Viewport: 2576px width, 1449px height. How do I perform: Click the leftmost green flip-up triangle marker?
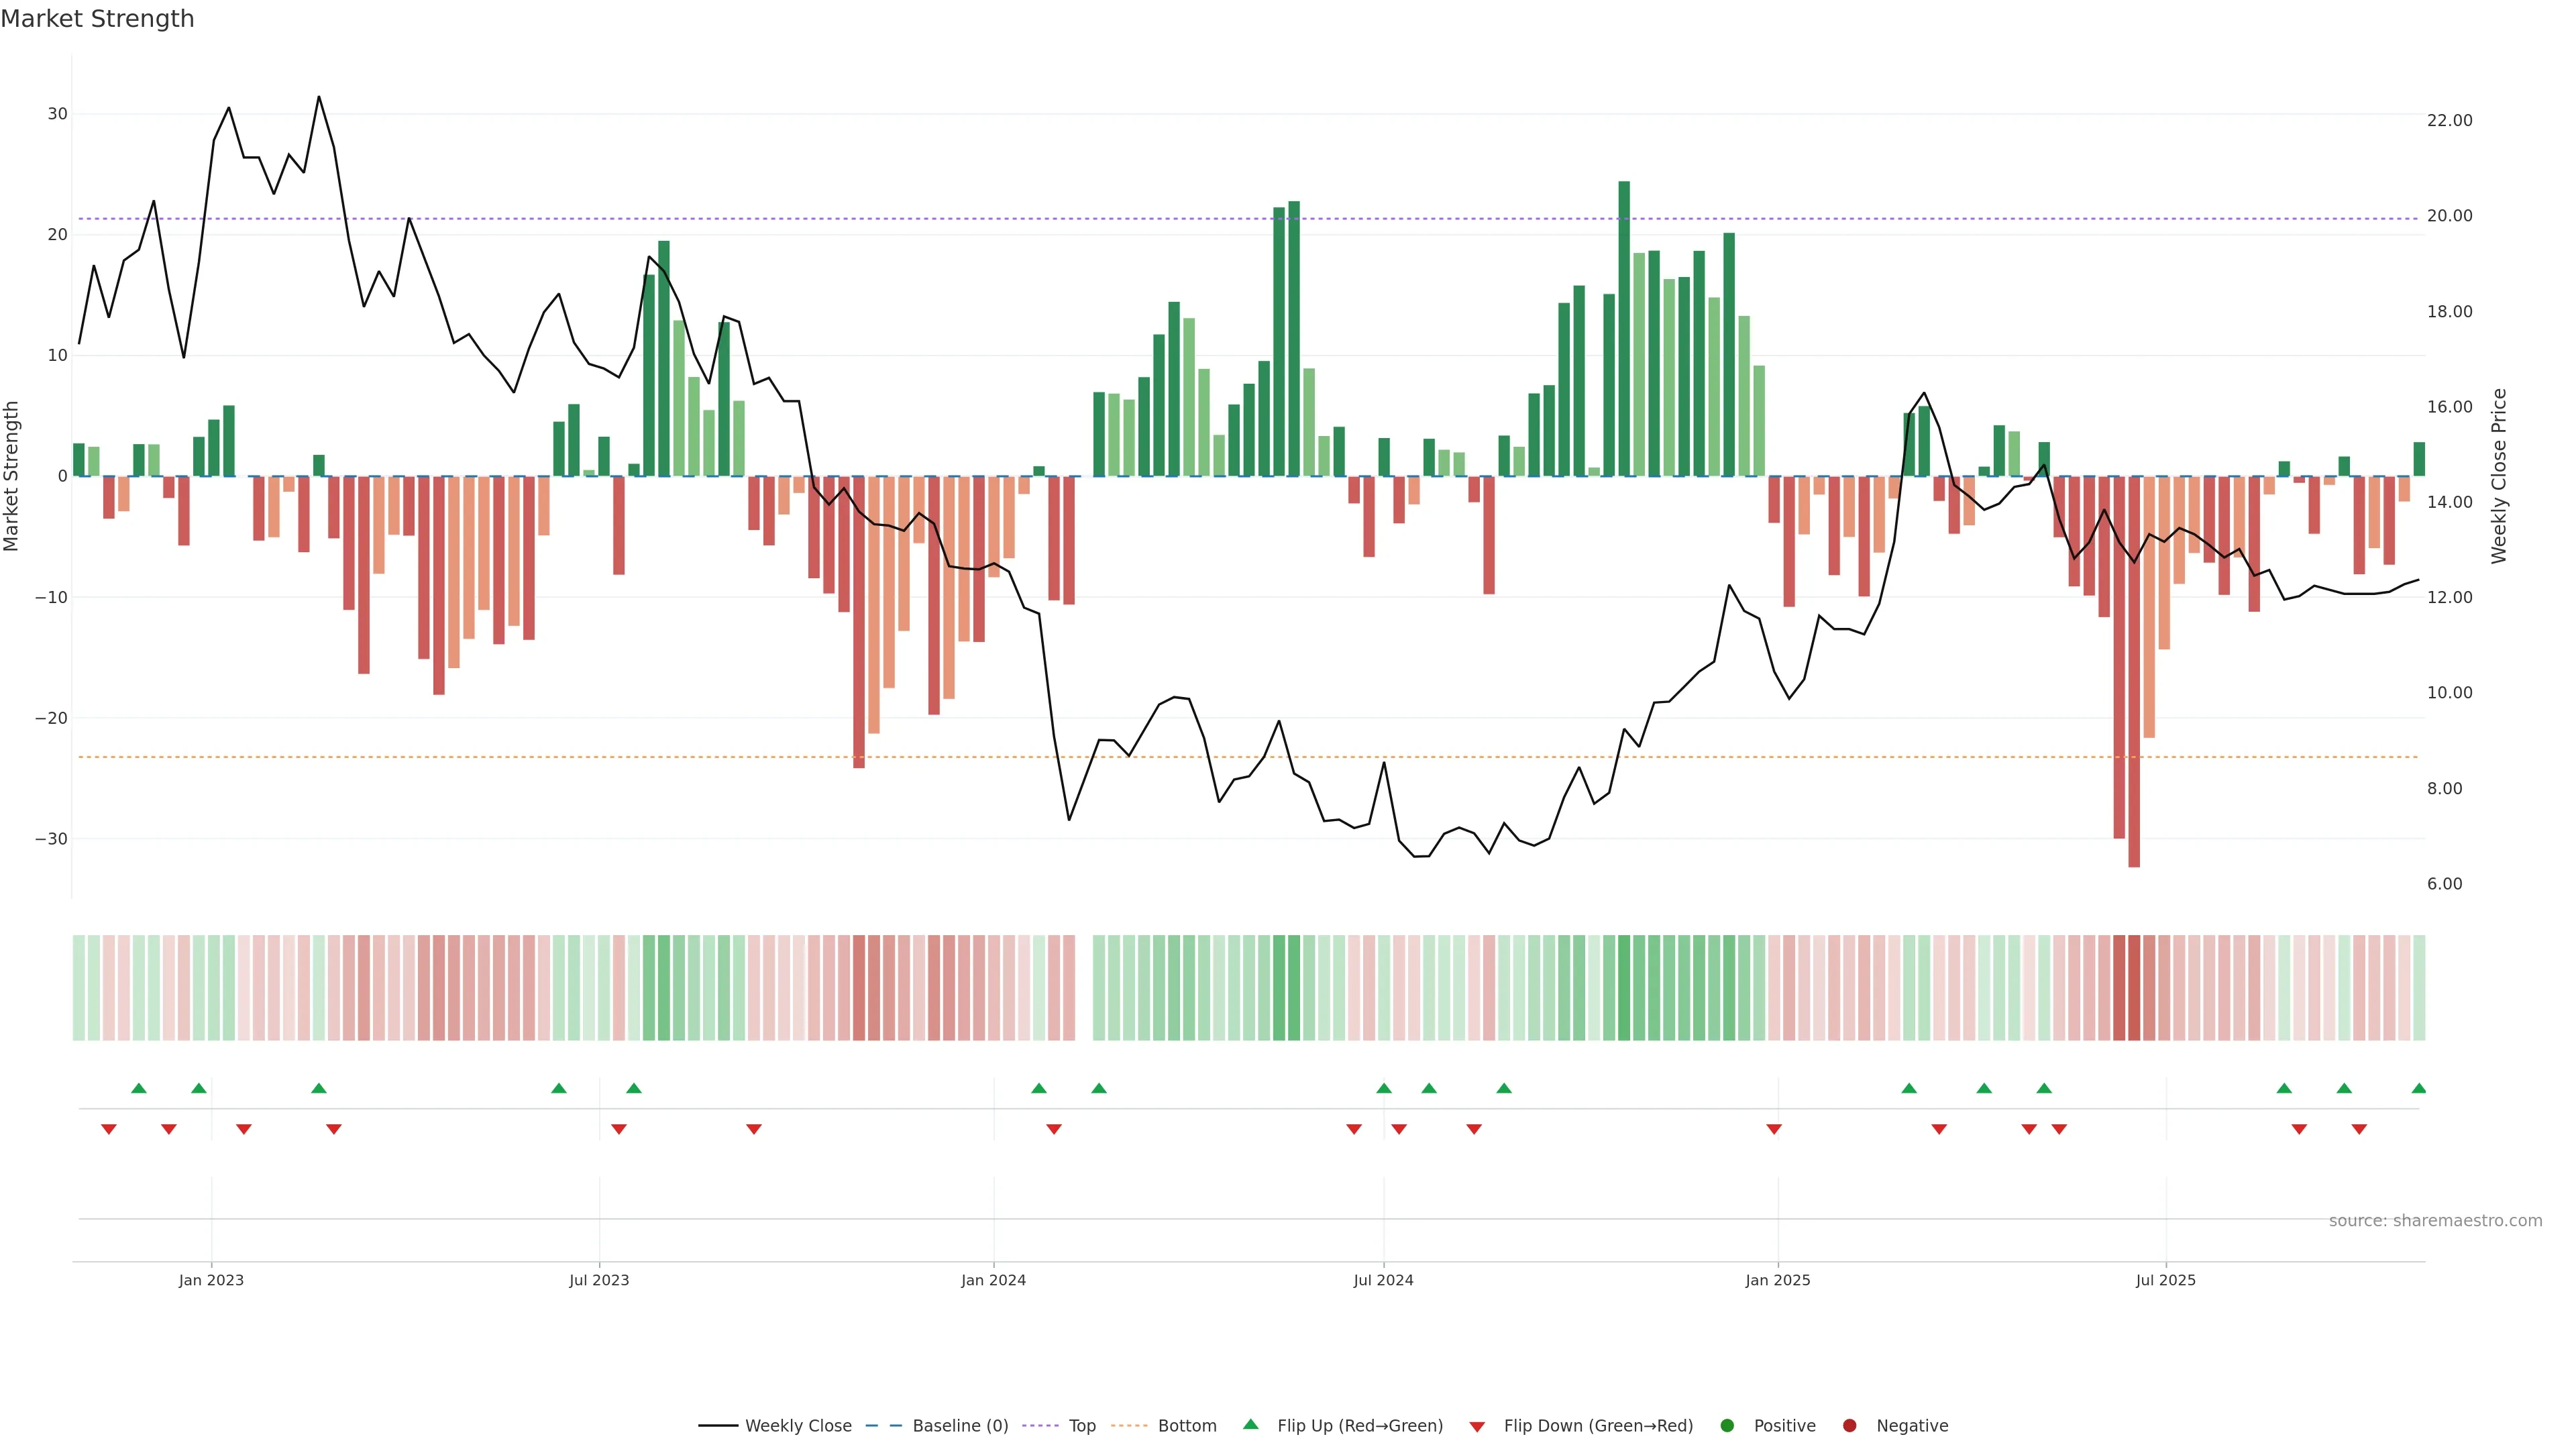pyautogui.click(x=139, y=1088)
